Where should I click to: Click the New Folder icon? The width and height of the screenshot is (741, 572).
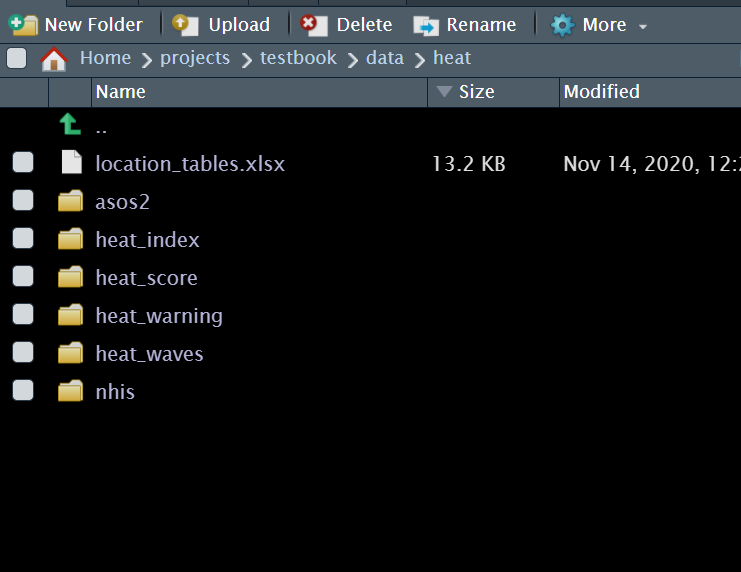point(23,25)
